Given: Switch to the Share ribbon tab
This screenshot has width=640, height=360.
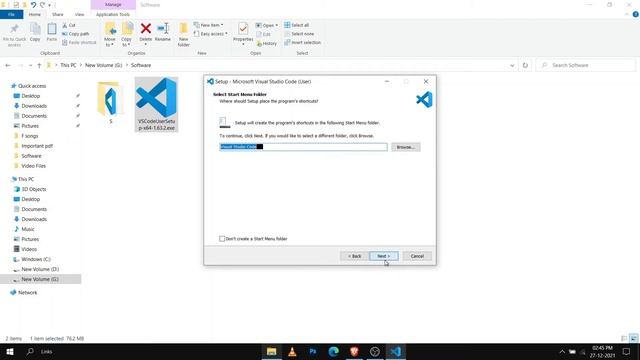Looking at the screenshot, I should coord(58,14).
